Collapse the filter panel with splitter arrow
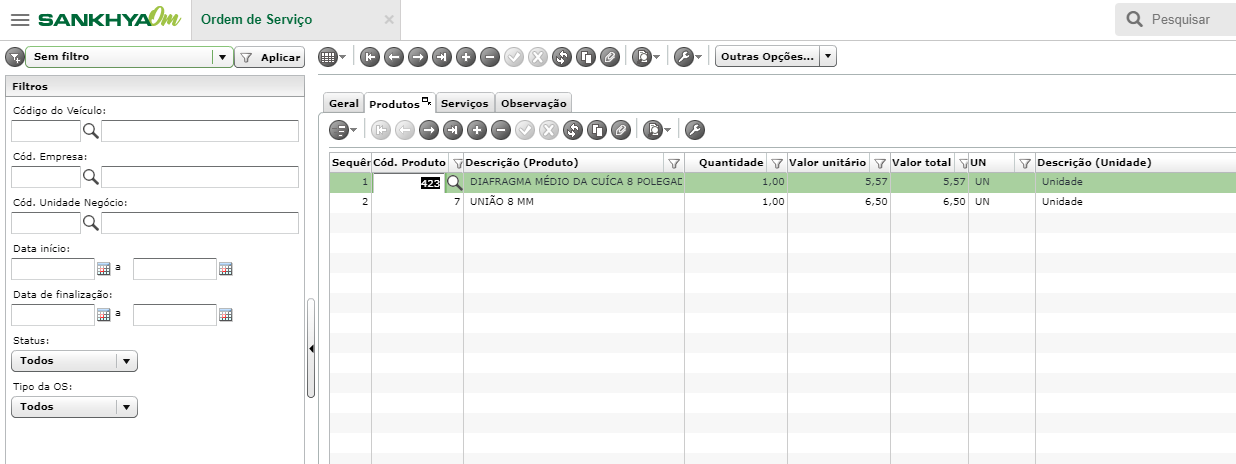Image resolution: width=1236 pixels, height=464 pixels. pos(311,348)
